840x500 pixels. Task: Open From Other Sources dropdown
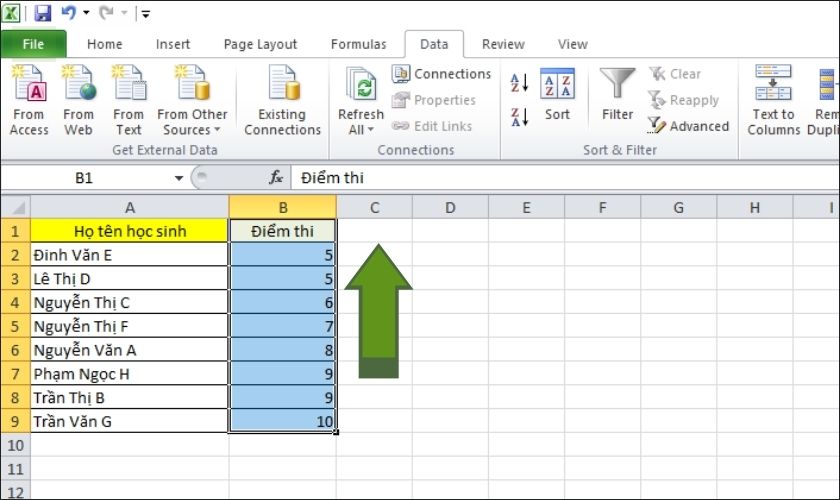click(x=192, y=100)
